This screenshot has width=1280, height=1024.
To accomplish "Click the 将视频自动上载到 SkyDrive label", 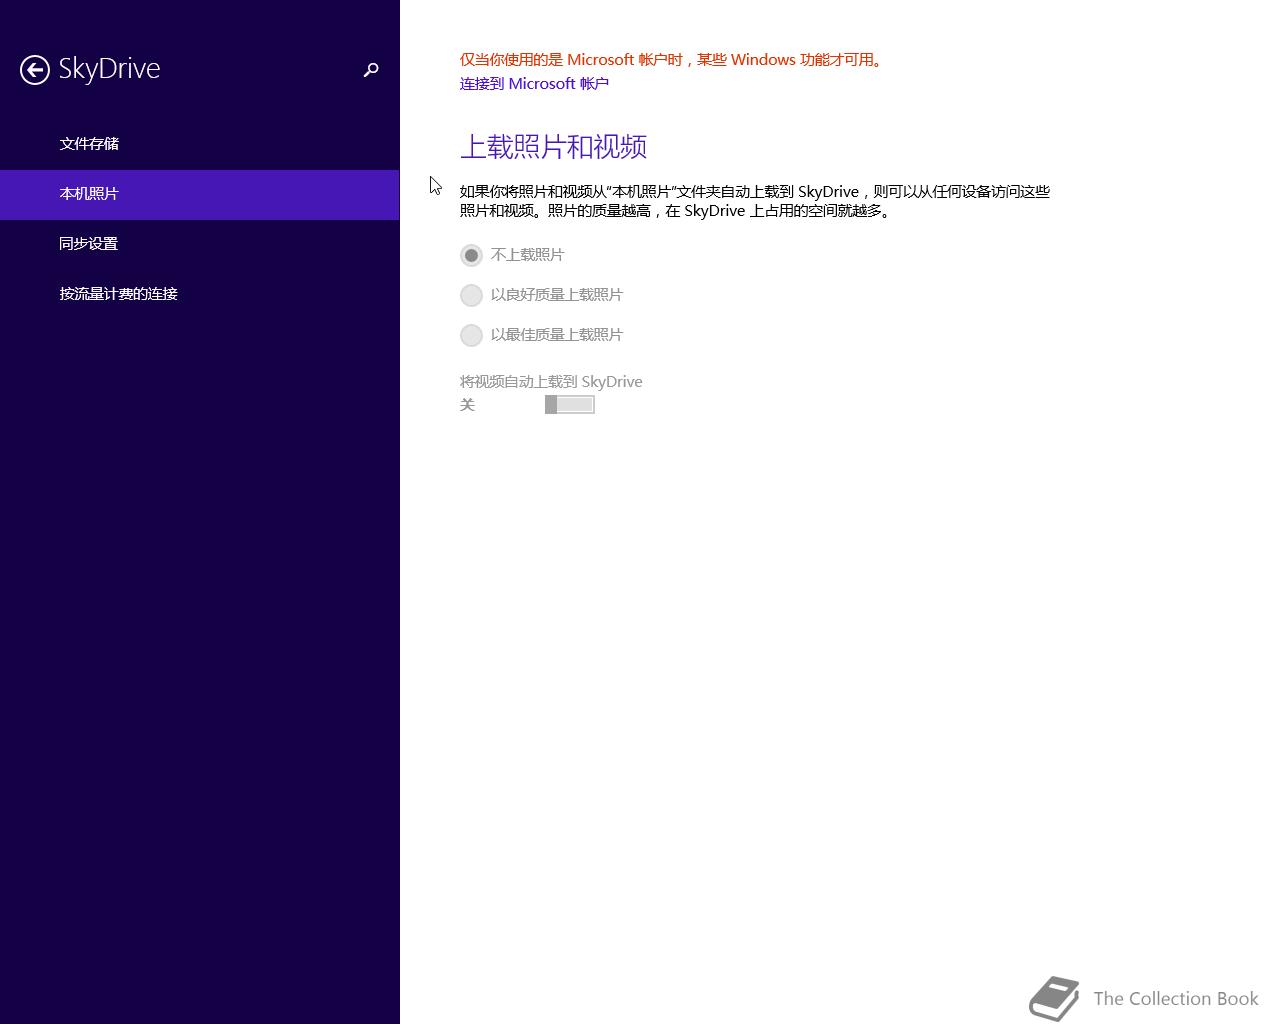I will (x=551, y=382).
